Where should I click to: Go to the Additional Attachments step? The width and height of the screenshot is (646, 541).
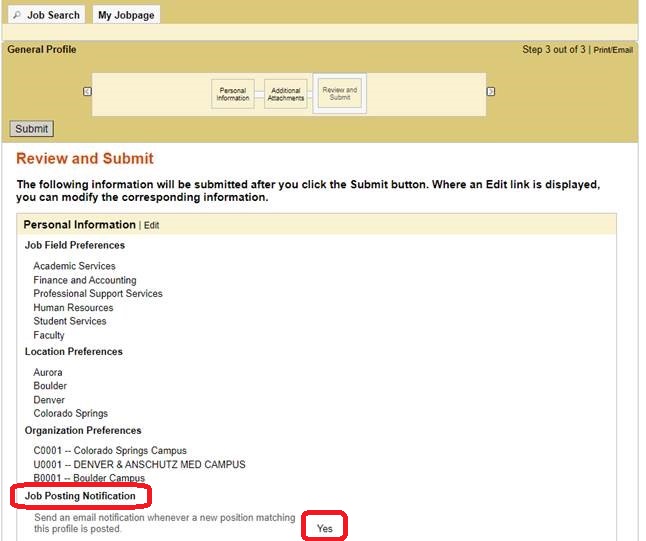click(x=286, y=94)
